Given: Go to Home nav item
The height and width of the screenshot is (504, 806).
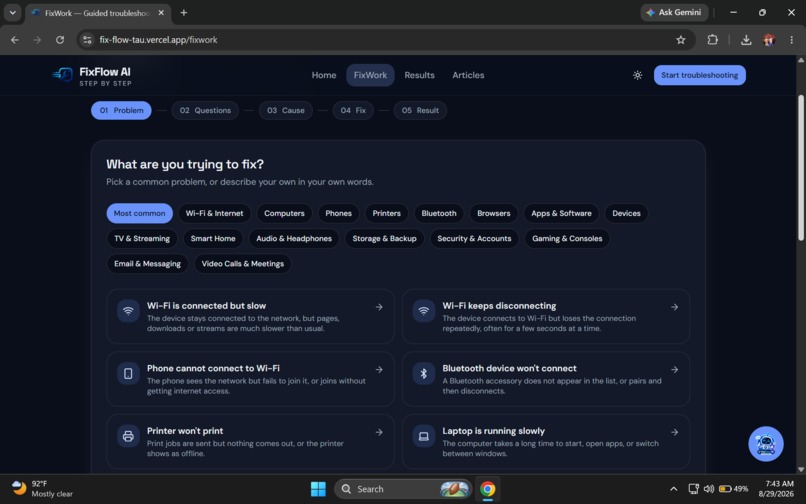Looking at the screenshot, I should pos(324,75).
